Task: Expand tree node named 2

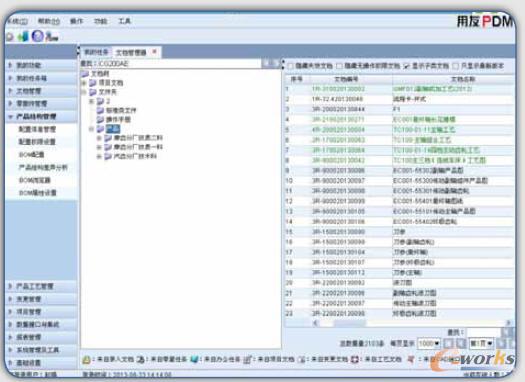Action: click(x=91, y=101)
